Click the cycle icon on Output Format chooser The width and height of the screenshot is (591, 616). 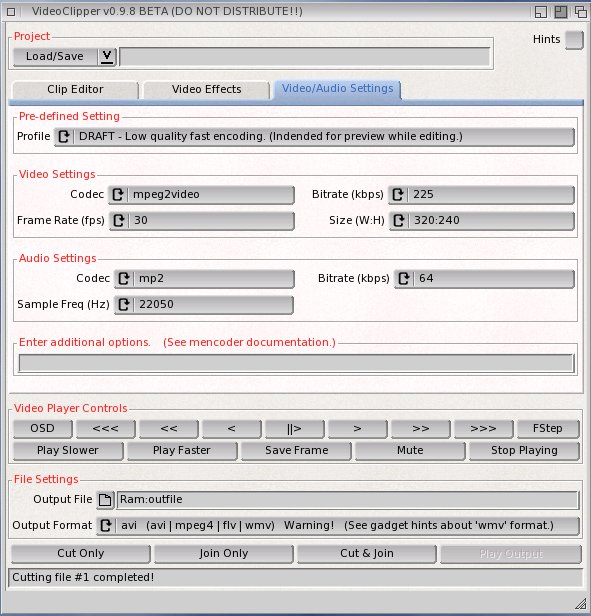(x=106, y=526)
